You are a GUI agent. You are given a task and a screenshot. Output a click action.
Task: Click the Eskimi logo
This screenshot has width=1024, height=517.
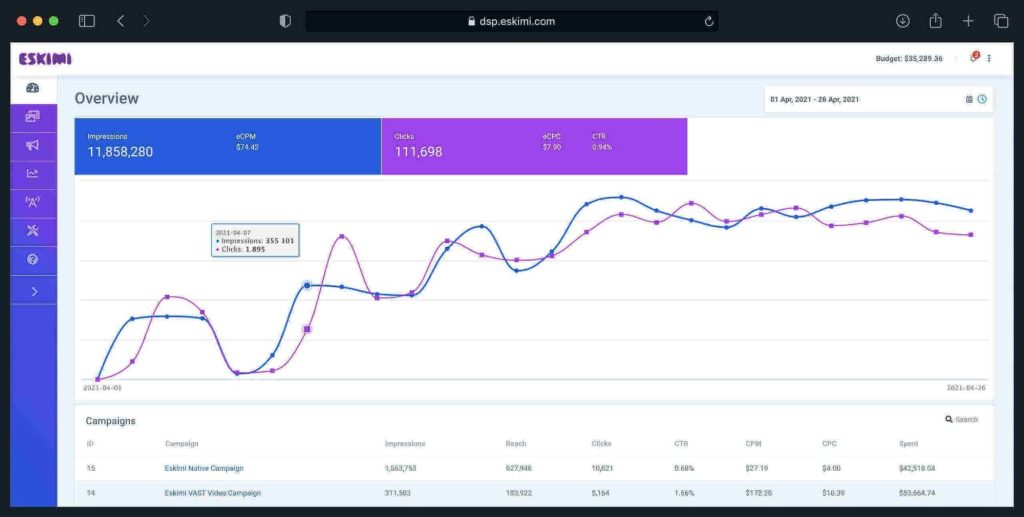[45, 59]
